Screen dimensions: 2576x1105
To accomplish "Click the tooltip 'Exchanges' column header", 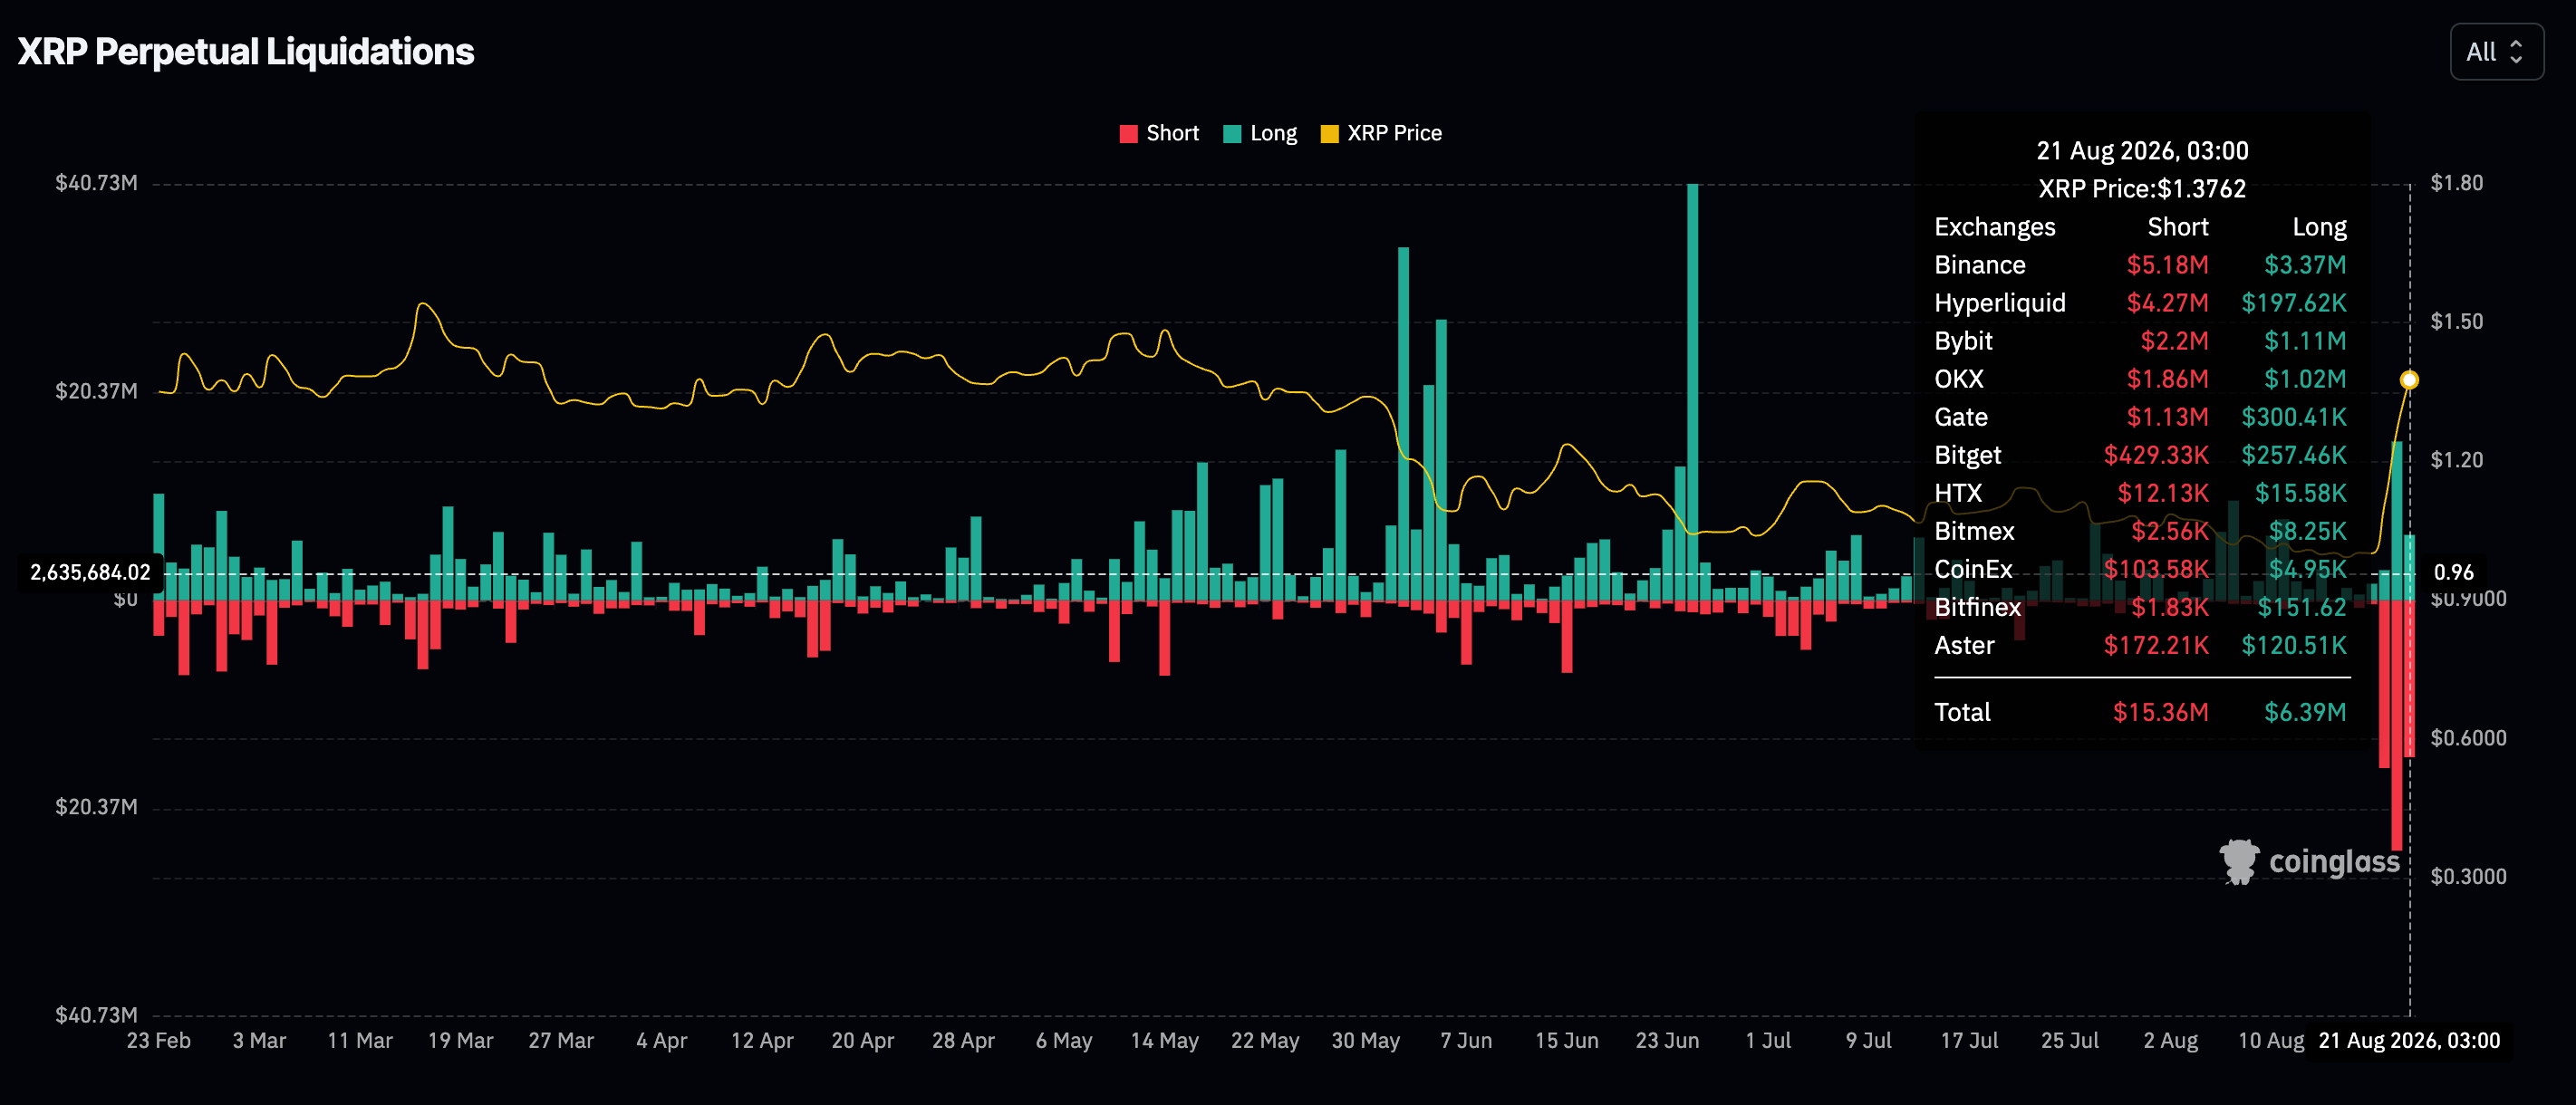I will [1995, 227].
